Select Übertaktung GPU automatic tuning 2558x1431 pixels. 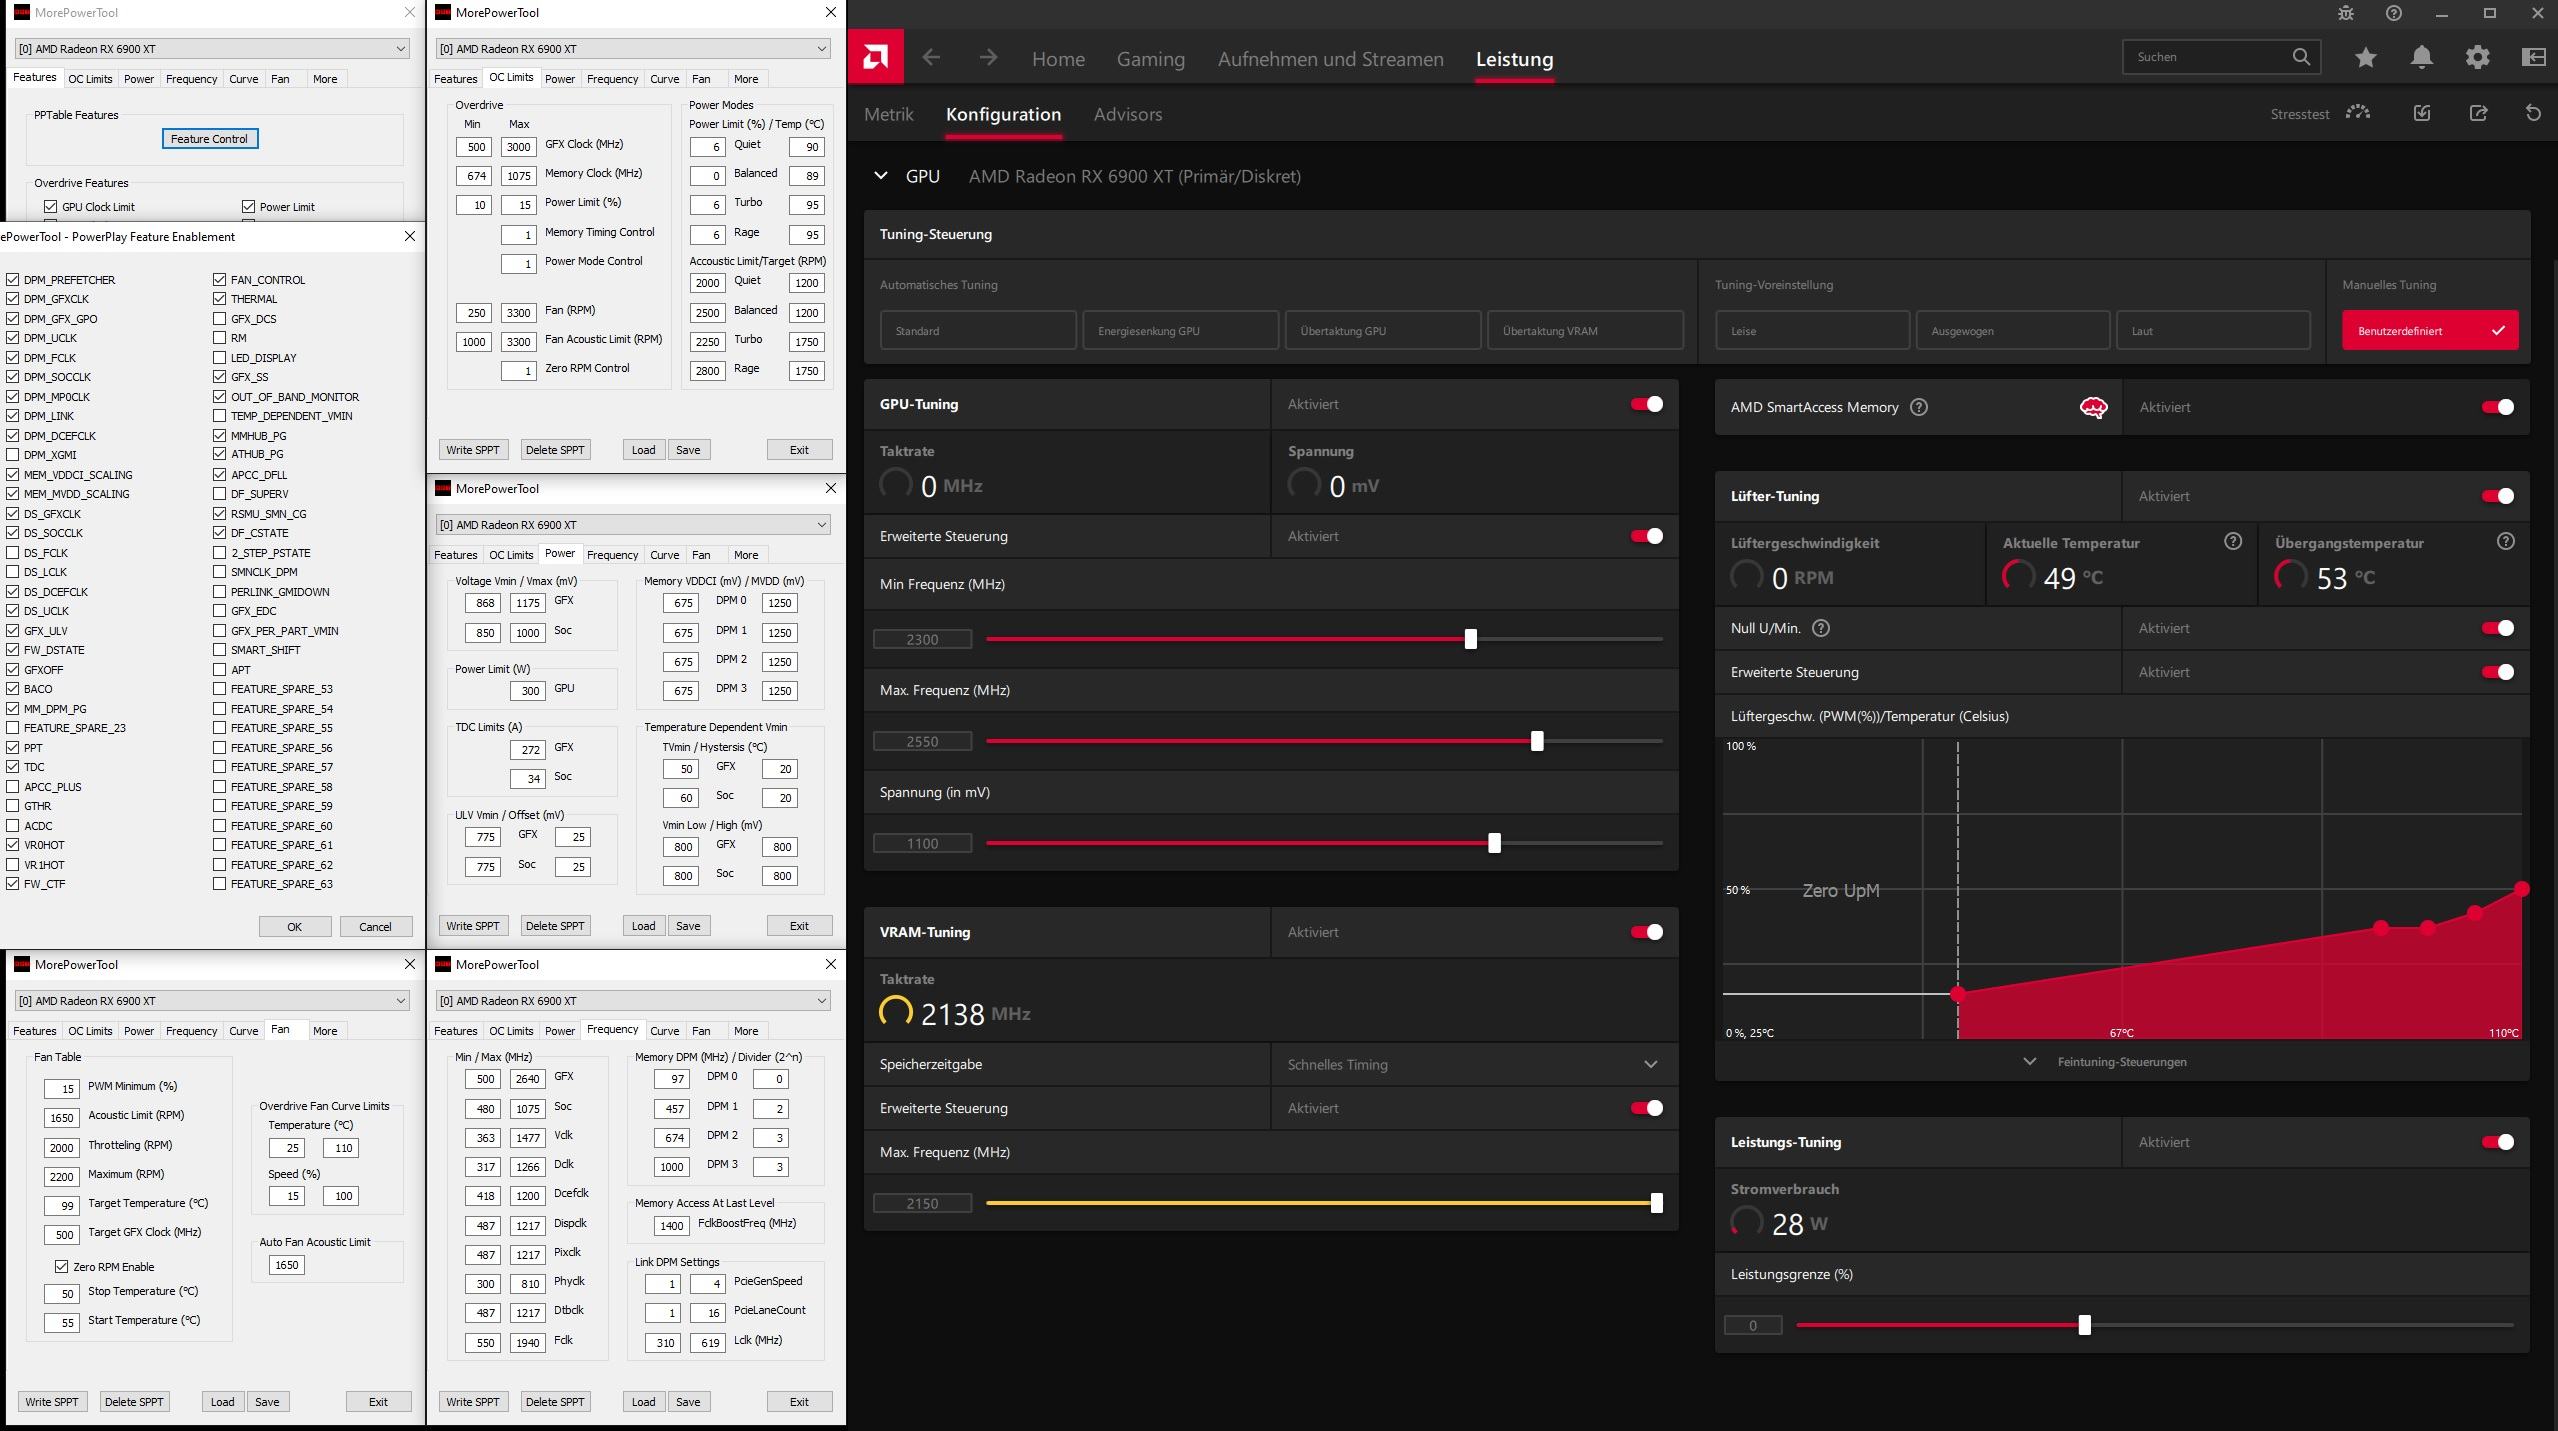(1382, 331)
